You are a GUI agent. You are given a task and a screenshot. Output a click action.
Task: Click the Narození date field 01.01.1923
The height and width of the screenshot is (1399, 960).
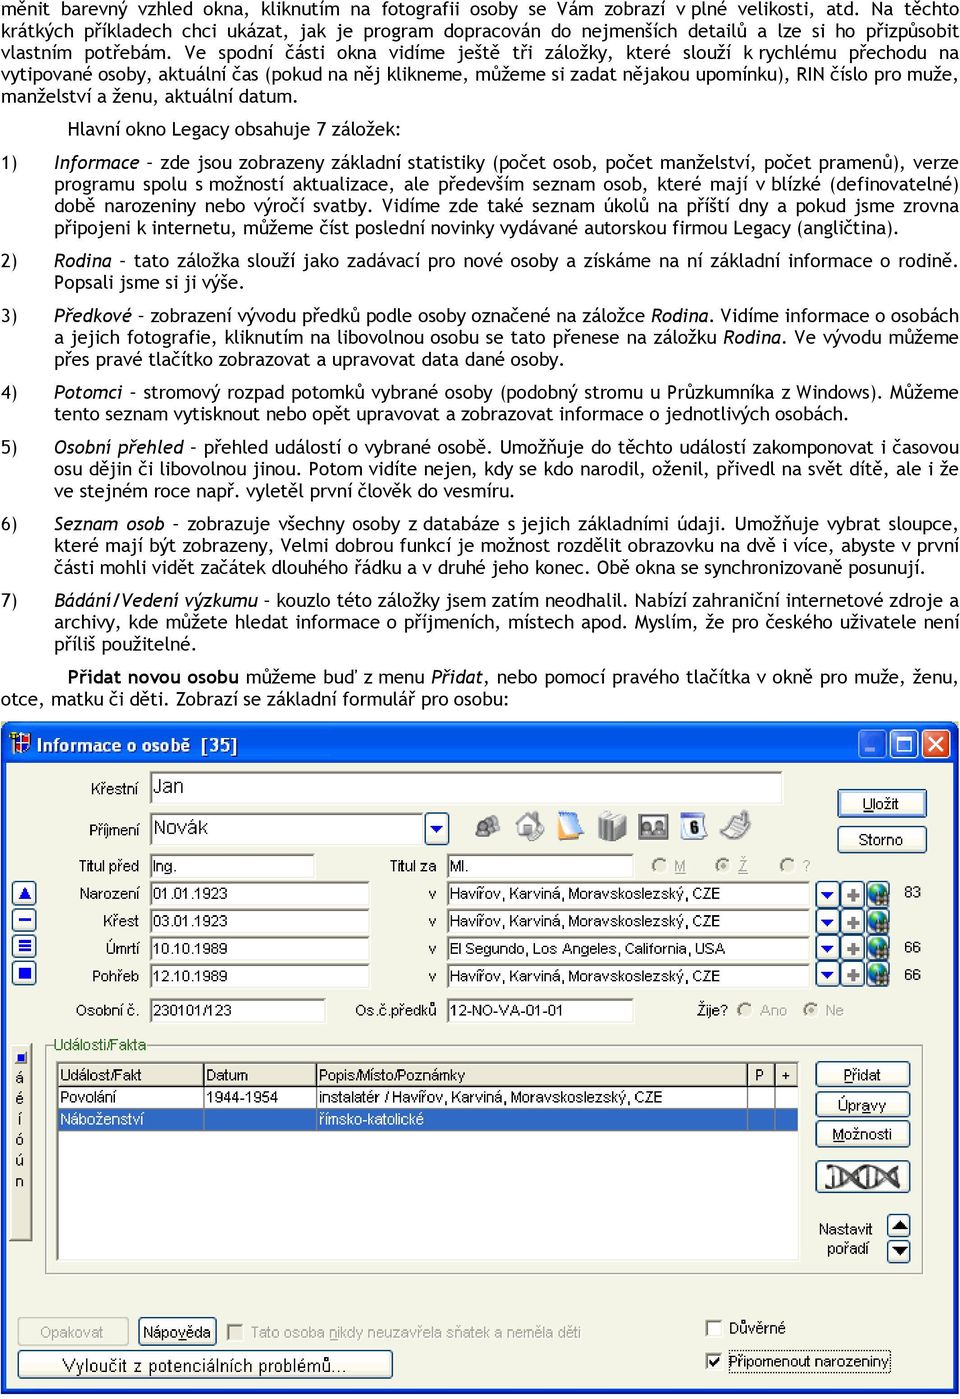pos(259,894)
